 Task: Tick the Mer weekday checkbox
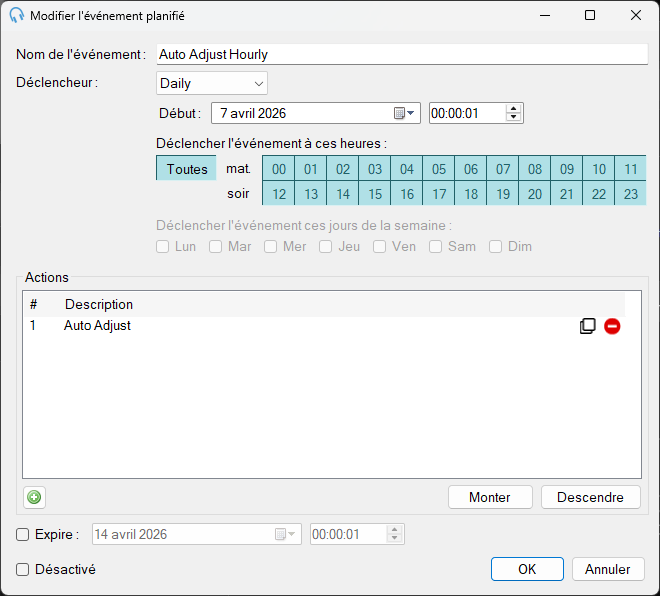(x=270, y=246)
